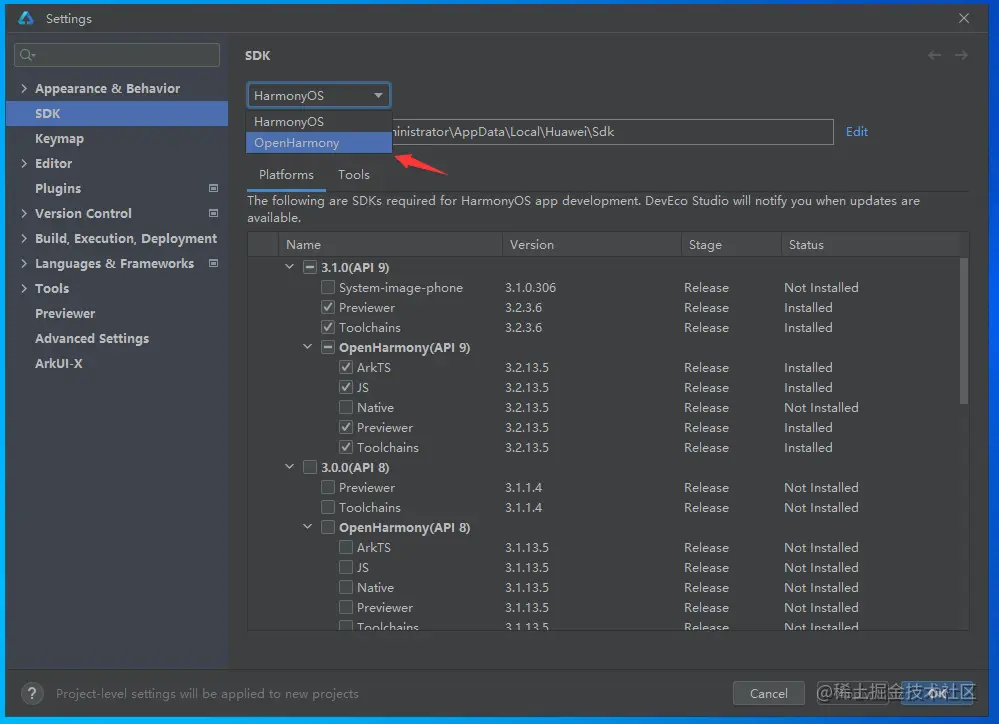Click the settings search field

point(117,55)
